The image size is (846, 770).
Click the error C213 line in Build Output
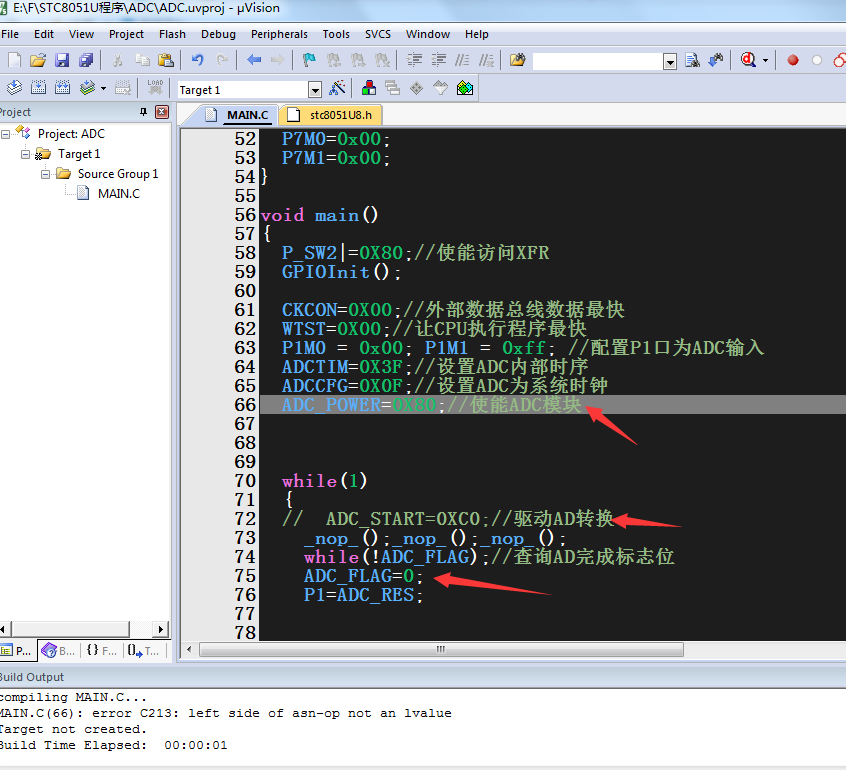point(226,713)
